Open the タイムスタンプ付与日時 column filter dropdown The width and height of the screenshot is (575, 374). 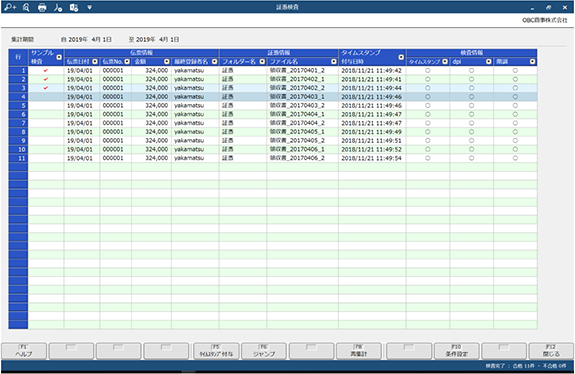coord(401,57)
